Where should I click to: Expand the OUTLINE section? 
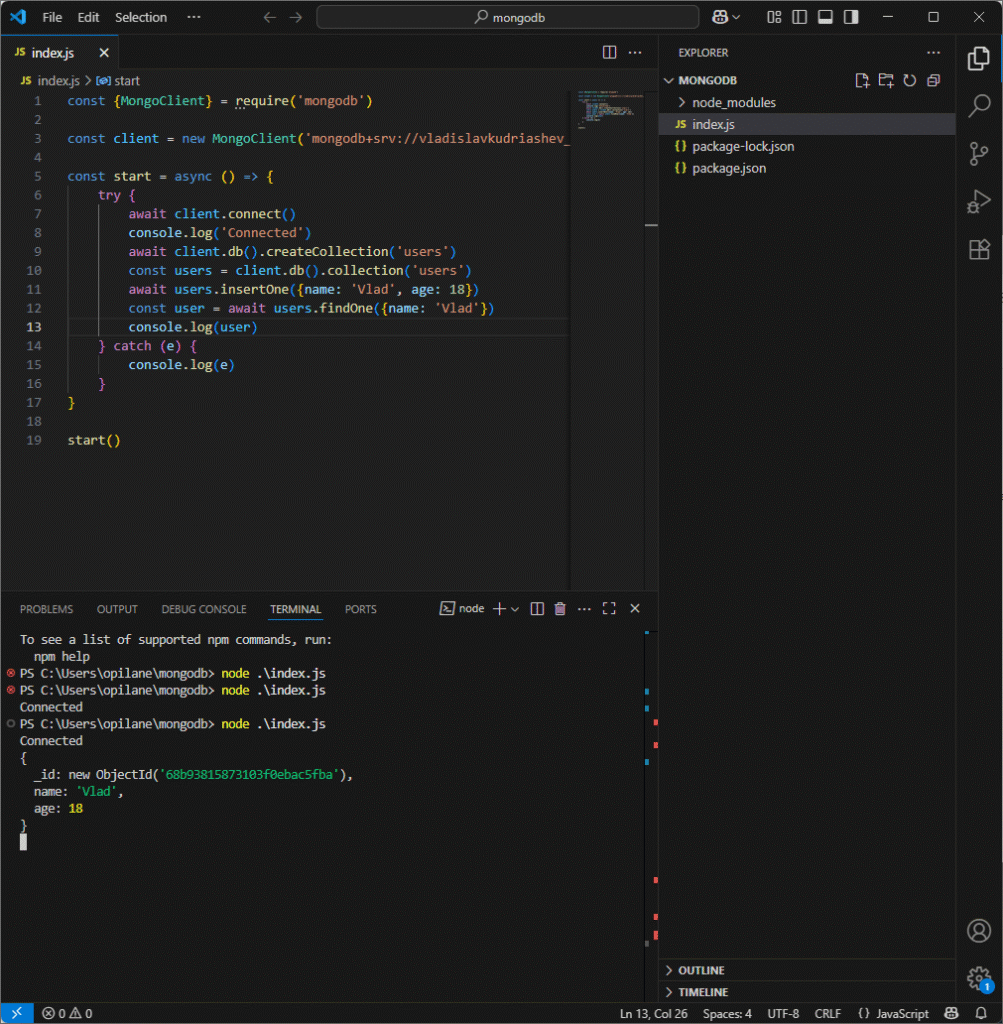tap(701, 970)
